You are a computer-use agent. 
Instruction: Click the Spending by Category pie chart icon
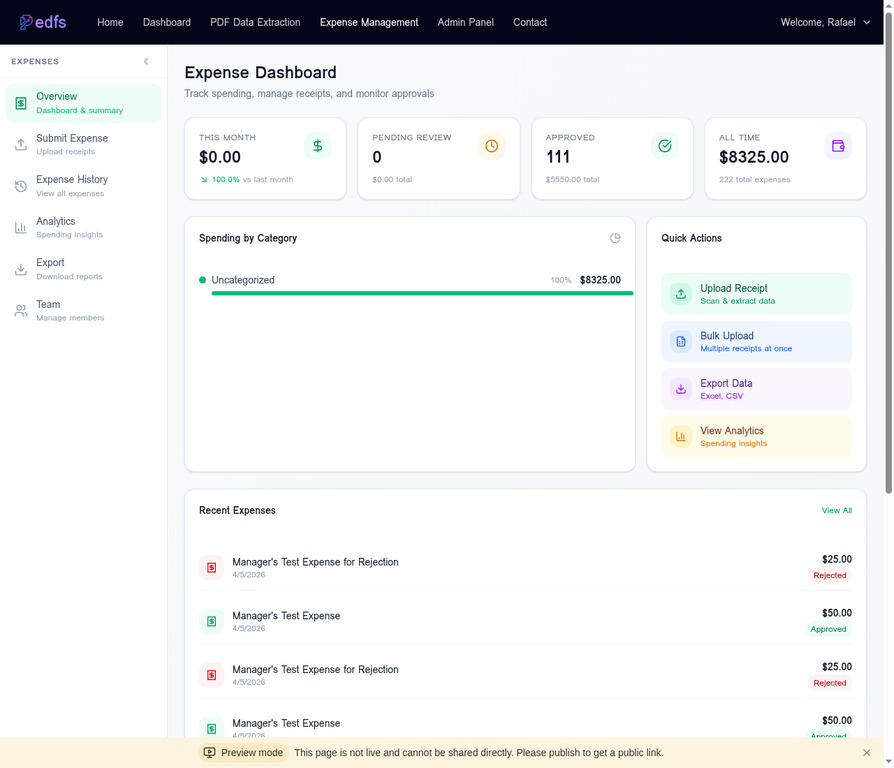[615, 238]
